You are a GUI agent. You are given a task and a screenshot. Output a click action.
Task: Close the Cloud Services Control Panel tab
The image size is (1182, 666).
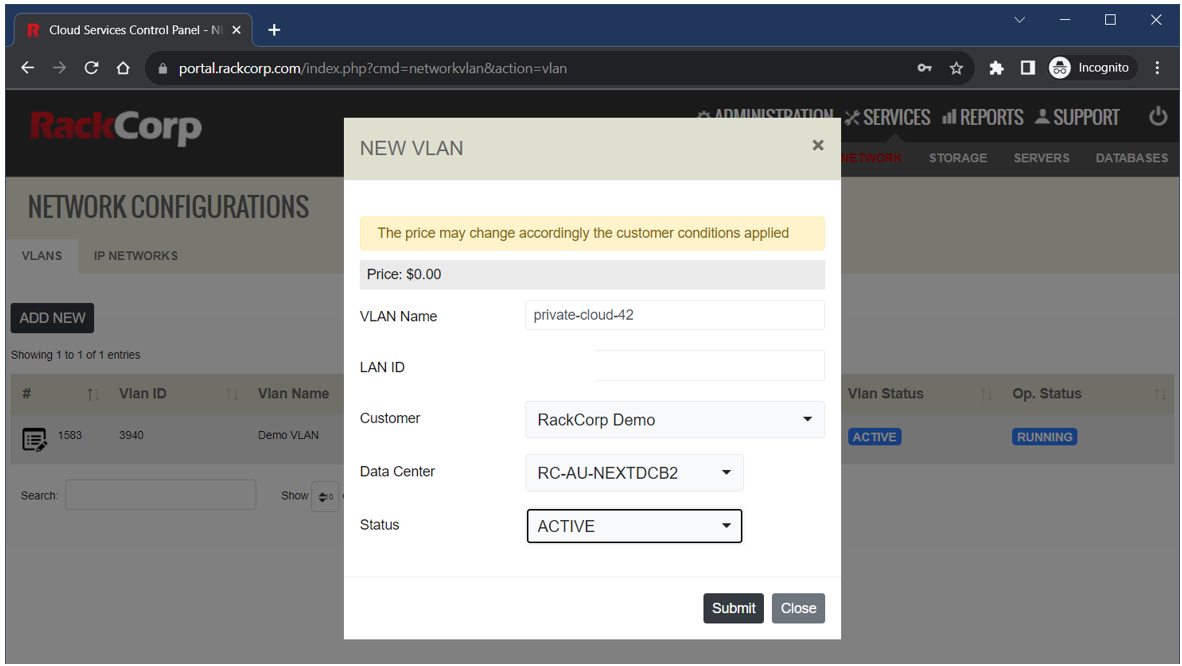point(237,30)
